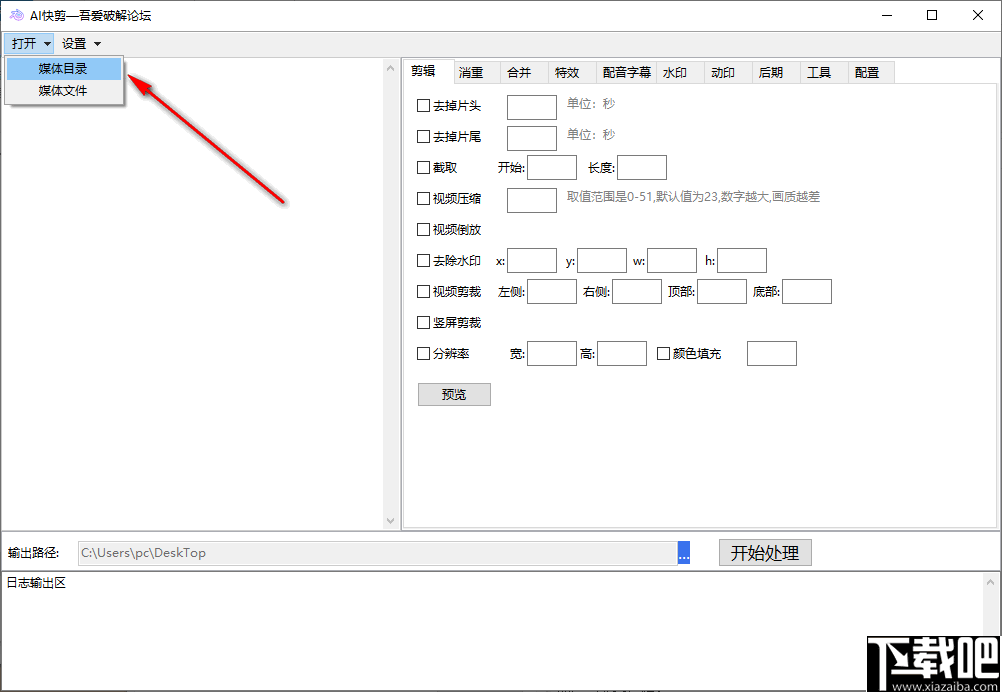Click the 颜色填充 color value box

[x=772, y=353]
